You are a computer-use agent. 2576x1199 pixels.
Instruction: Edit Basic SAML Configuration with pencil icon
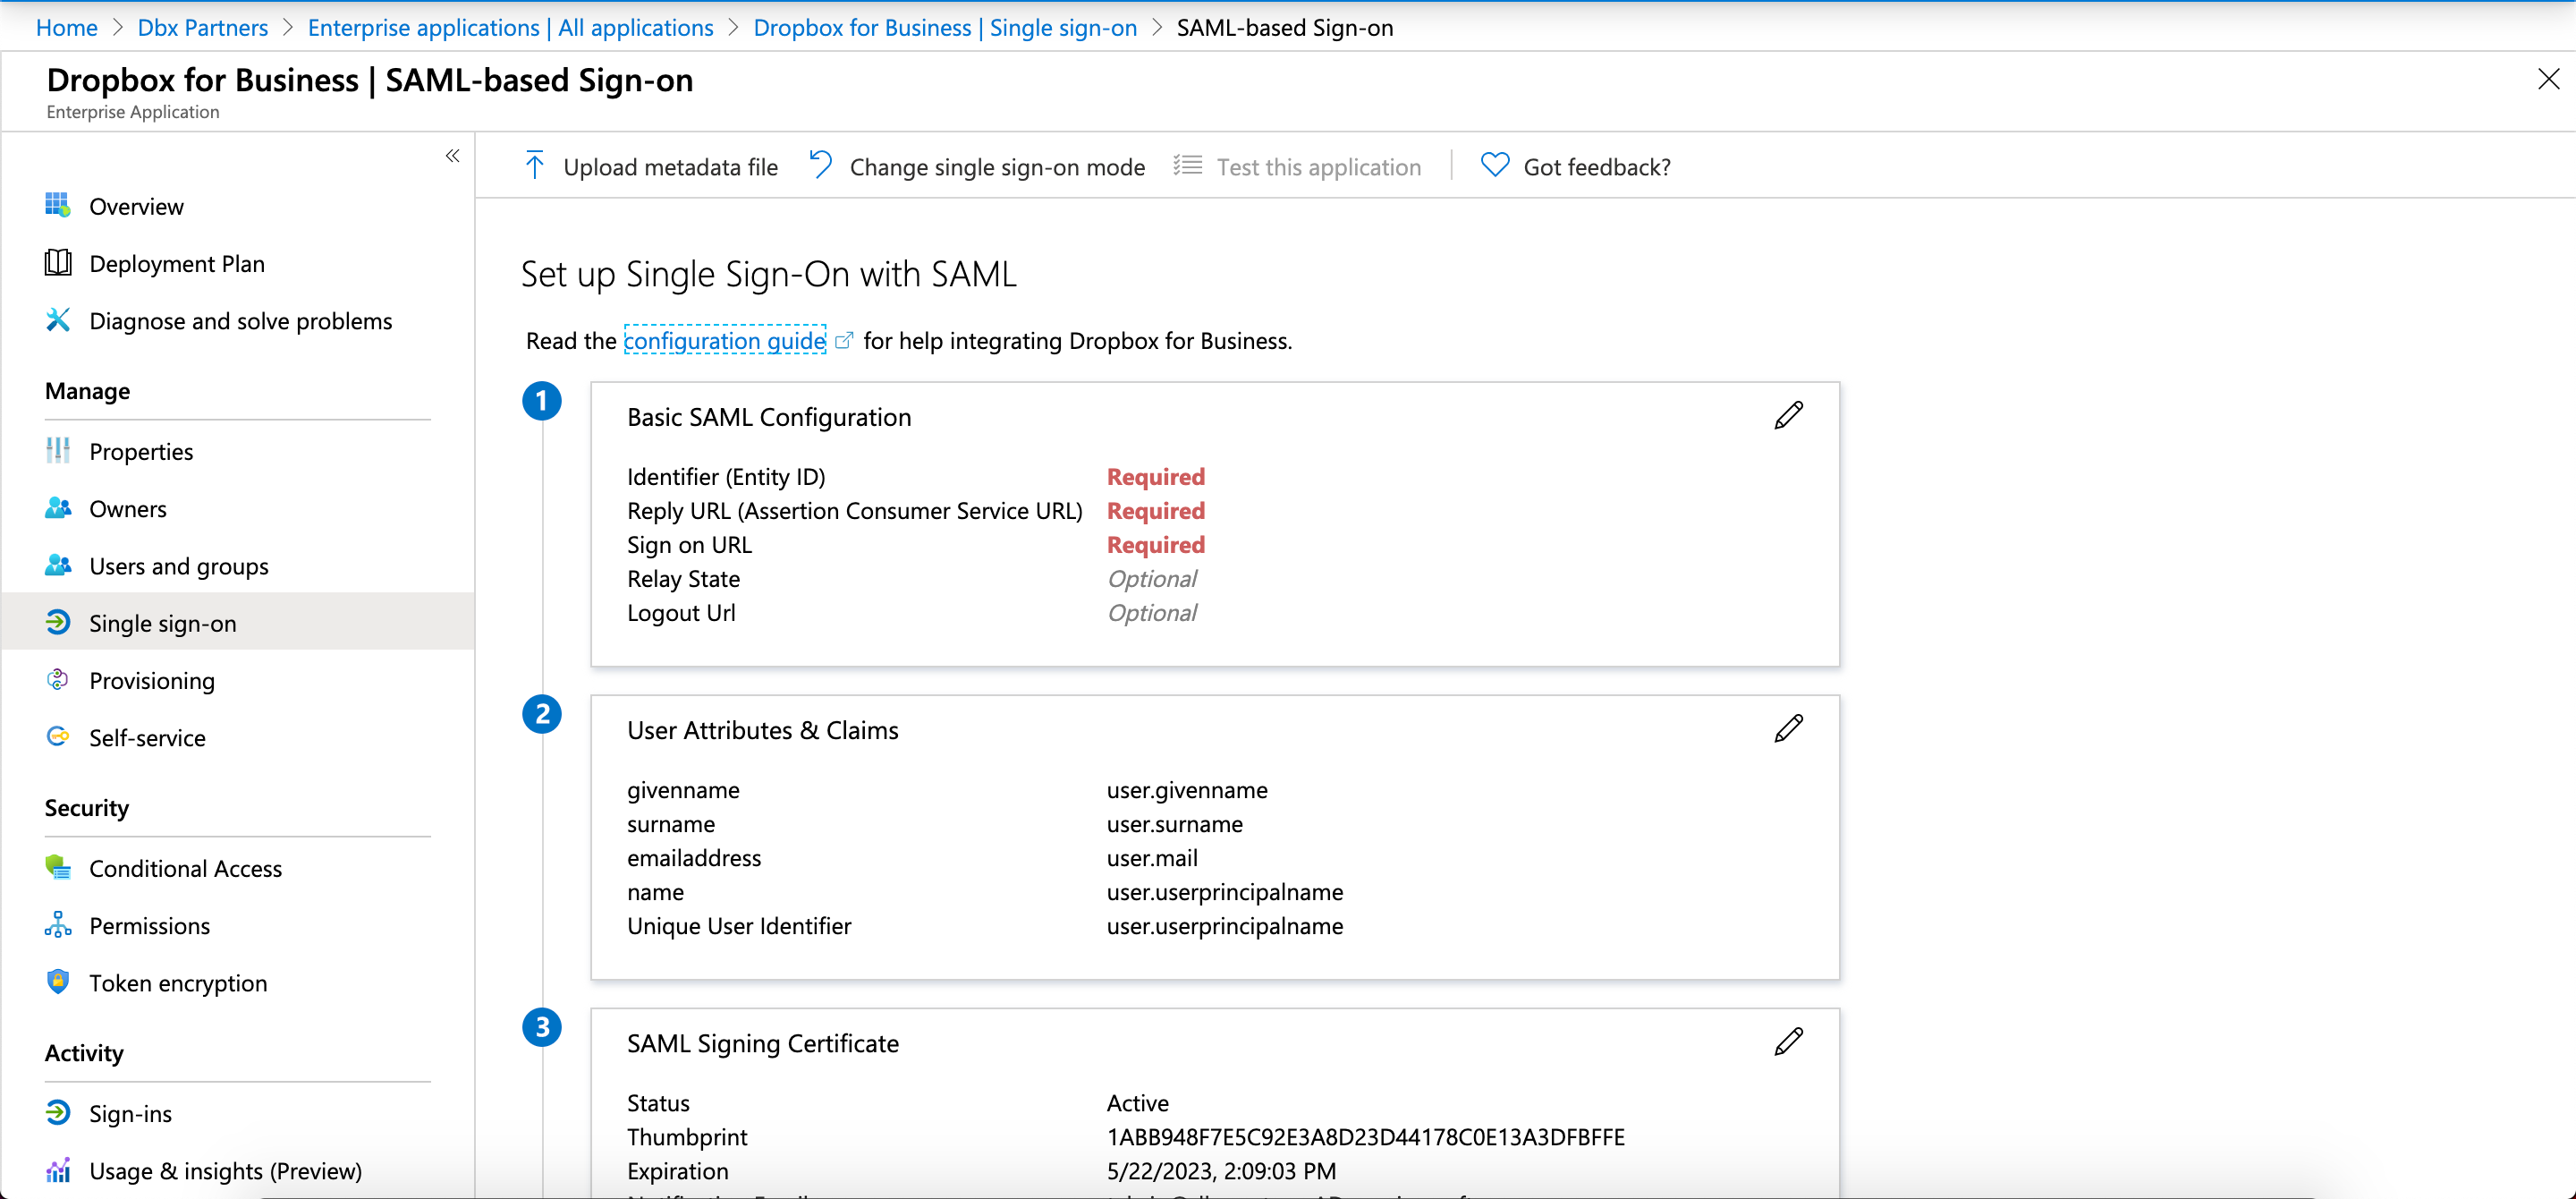click(1788, 416)
